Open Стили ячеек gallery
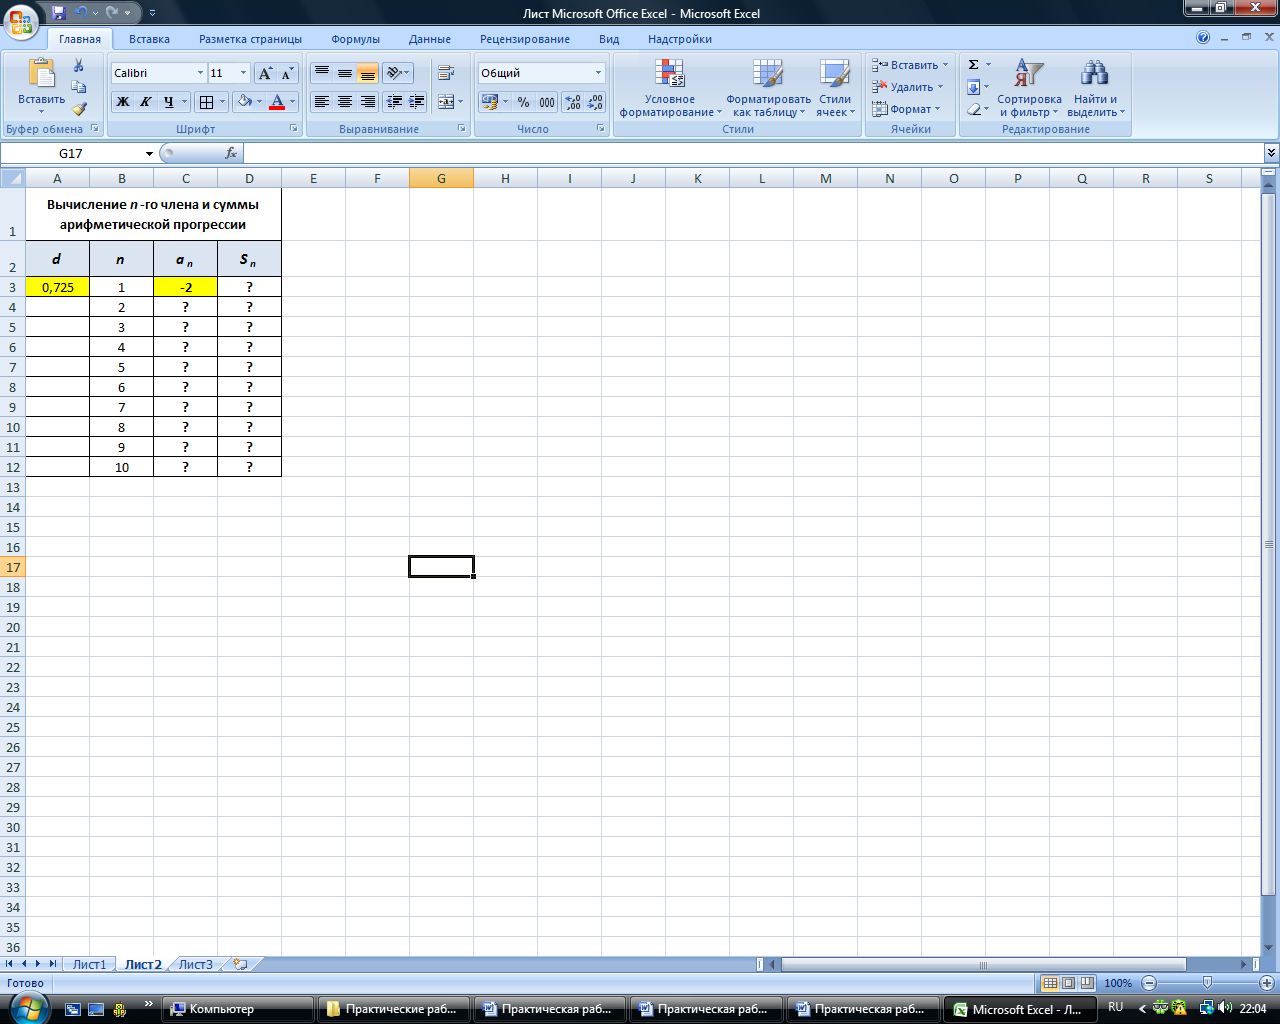 [835, 88]
